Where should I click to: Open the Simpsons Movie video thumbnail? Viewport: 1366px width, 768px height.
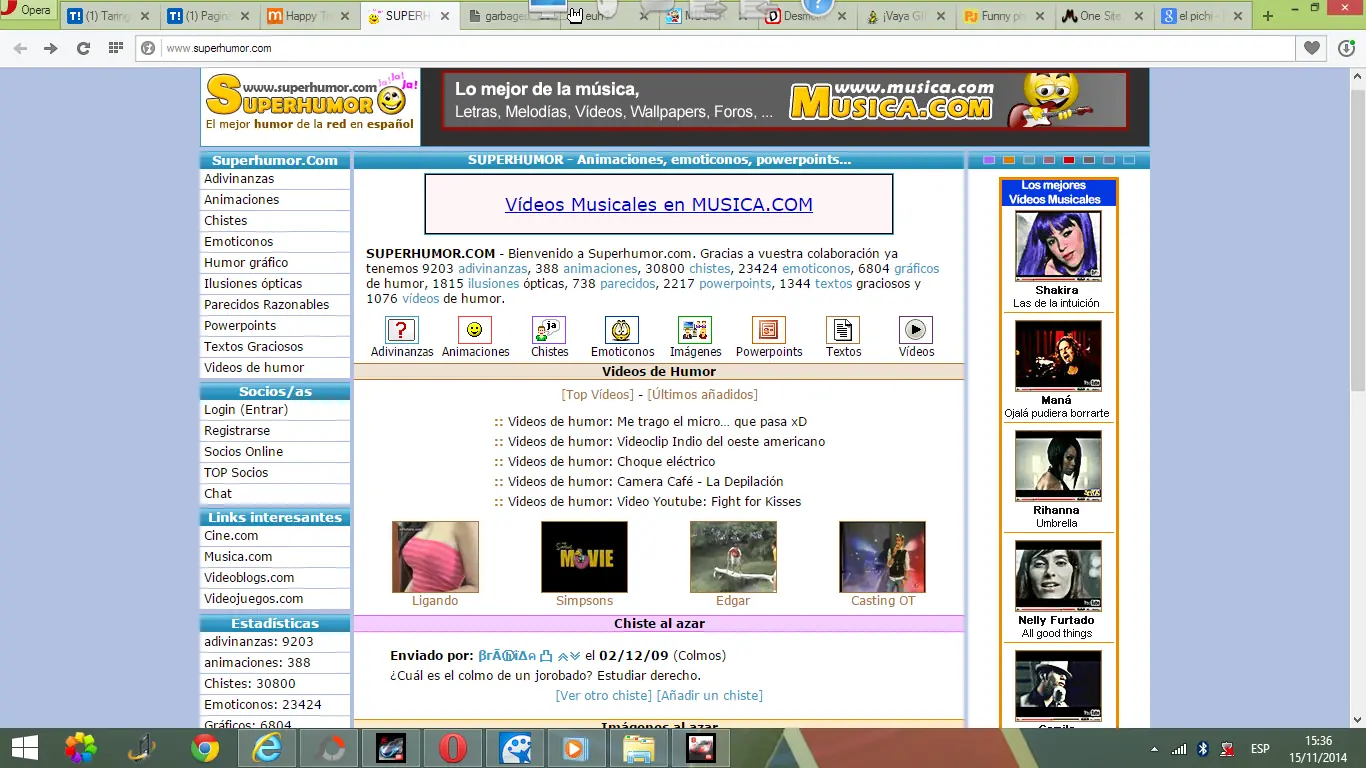(x=584, y=557)
